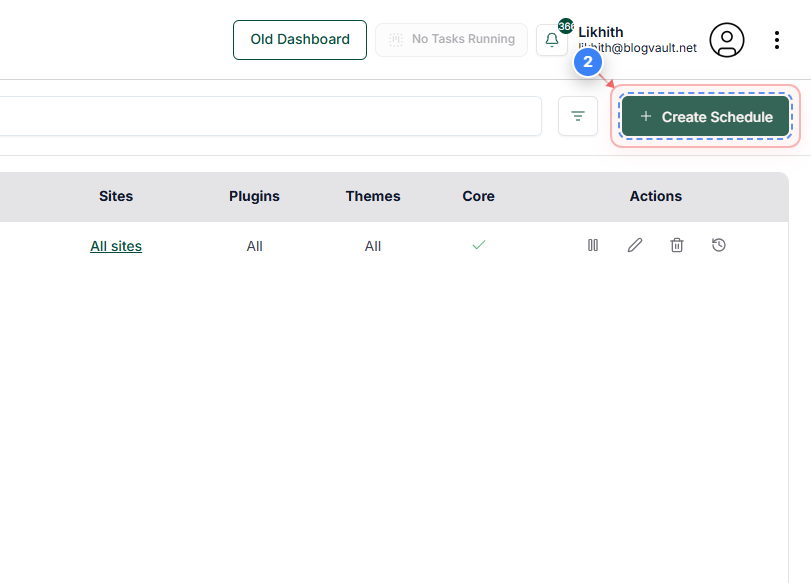Open the All sites link
This screenshot has height=583, width=811.
[116, 245]
